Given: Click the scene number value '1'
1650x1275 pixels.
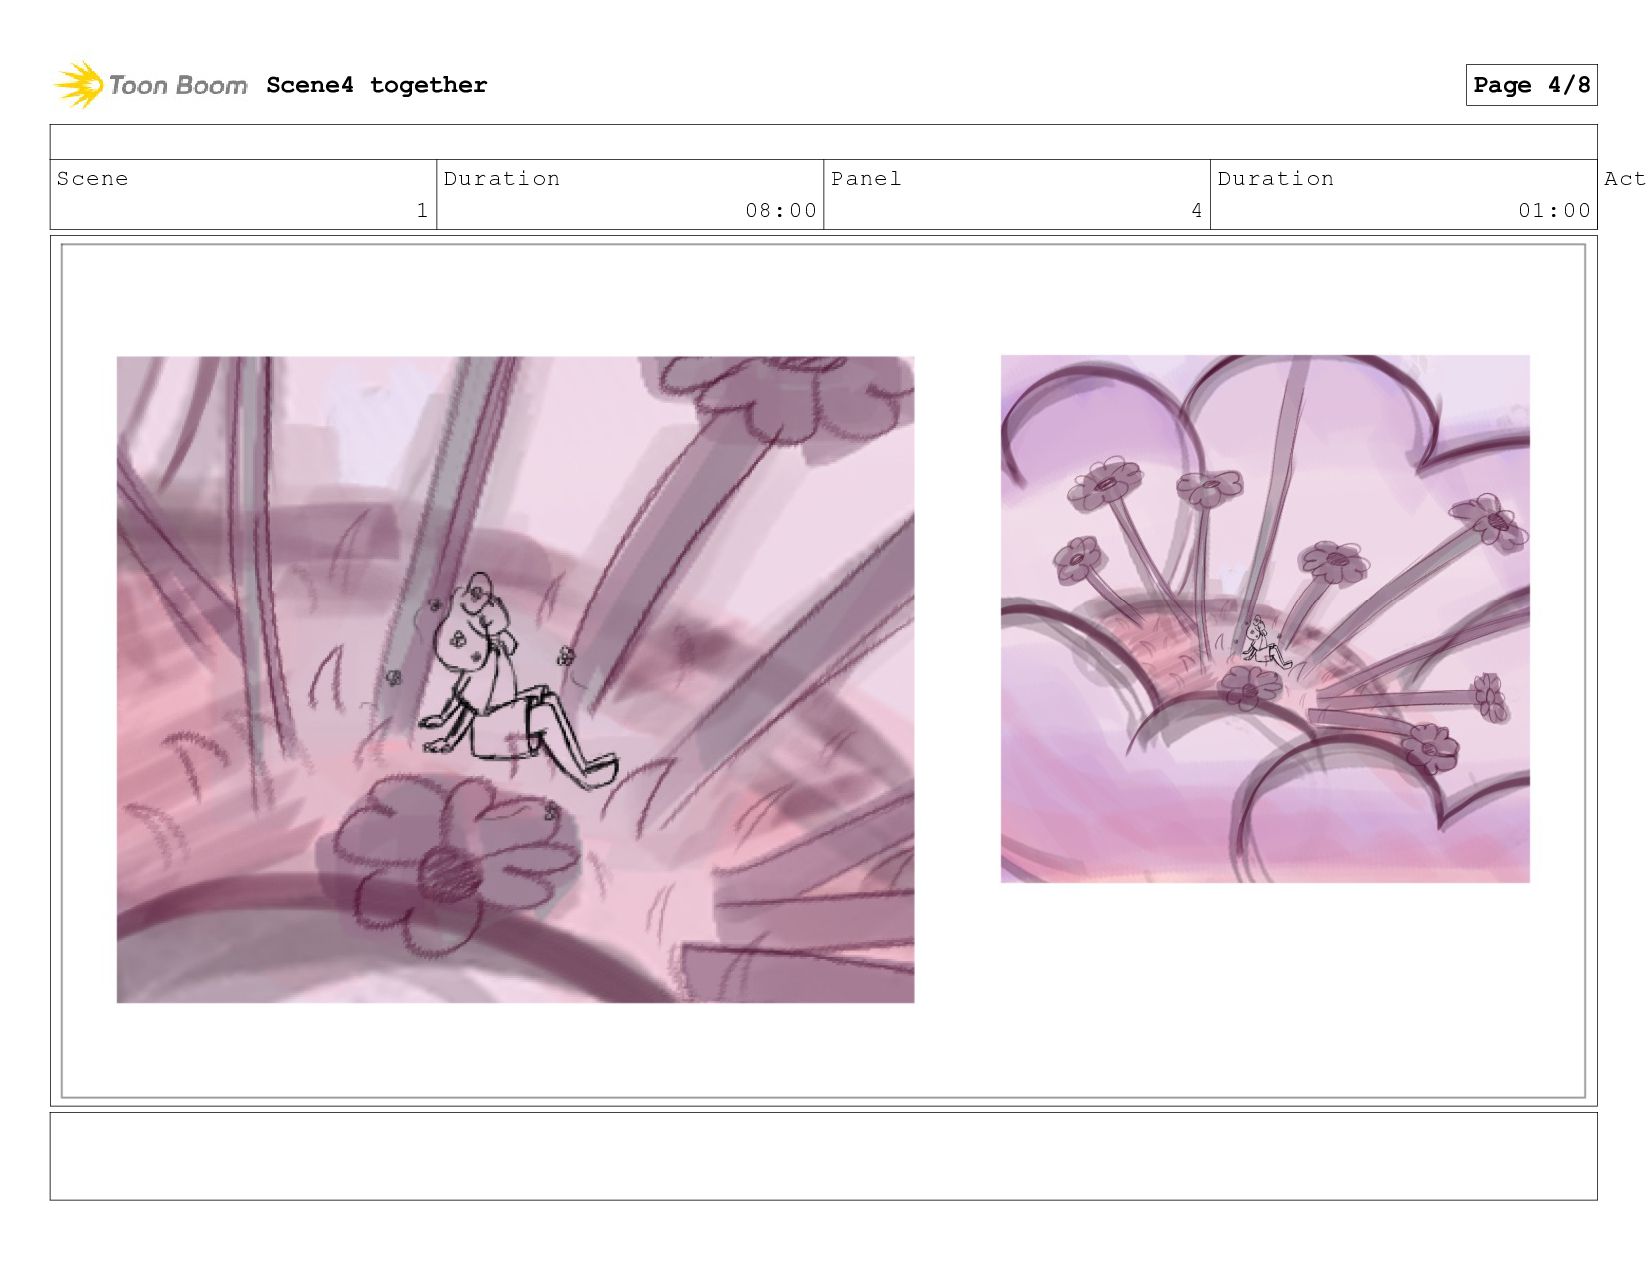Looking at the screenshot, I should click(422, 210).
